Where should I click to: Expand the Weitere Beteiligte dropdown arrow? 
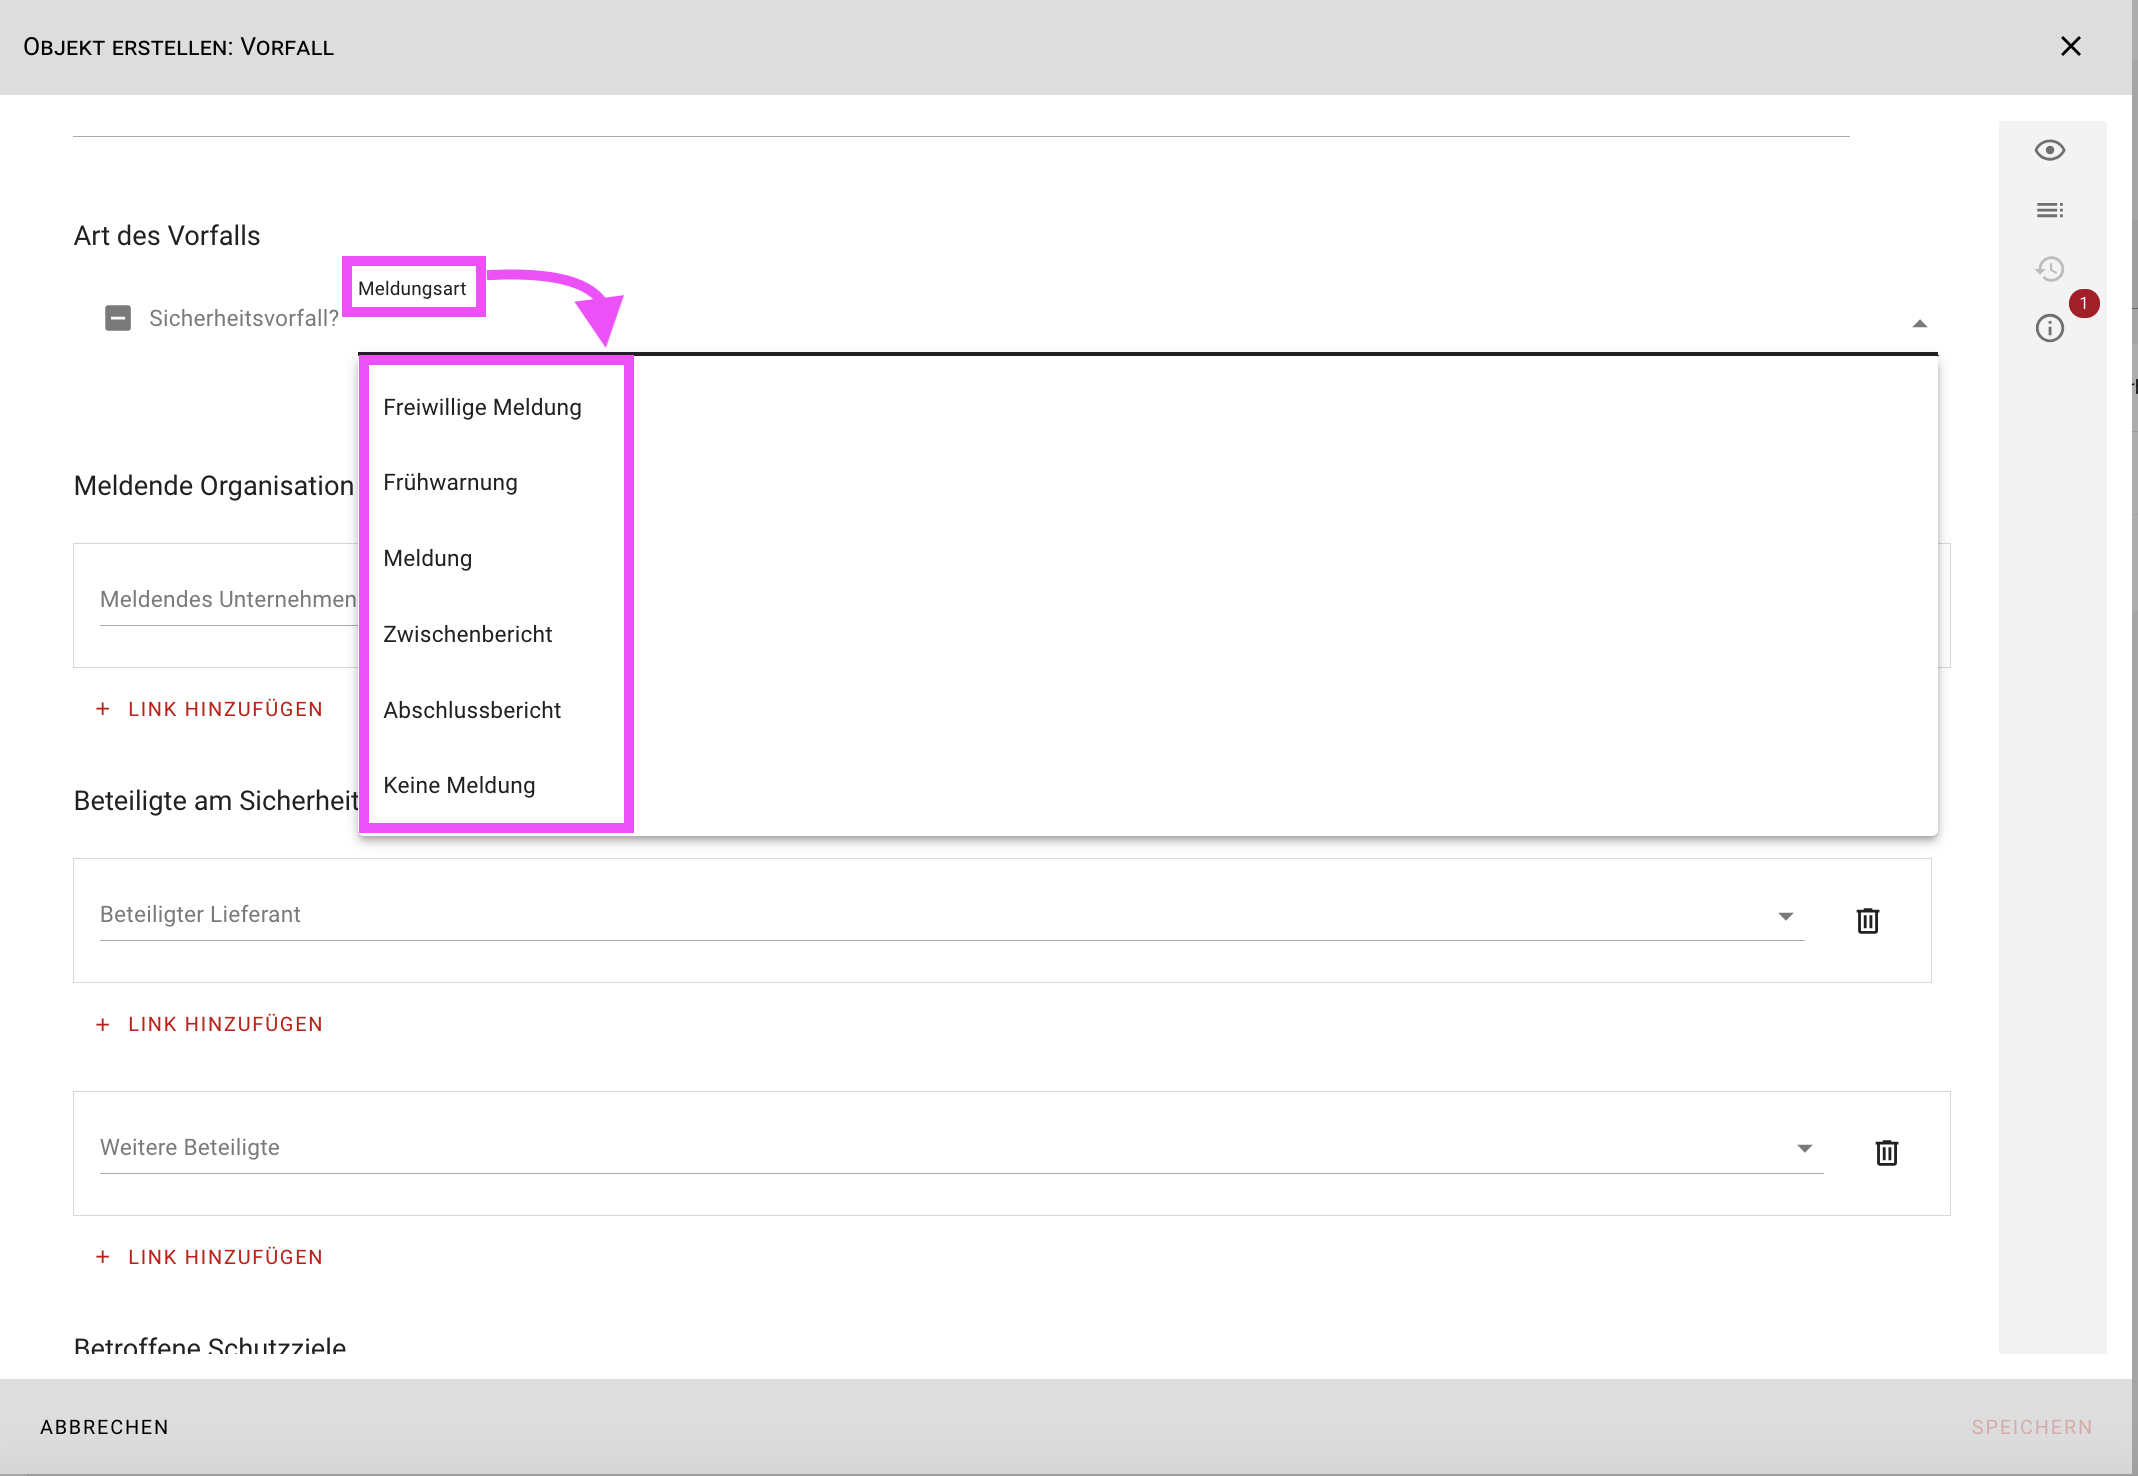coord(1804,1148)
